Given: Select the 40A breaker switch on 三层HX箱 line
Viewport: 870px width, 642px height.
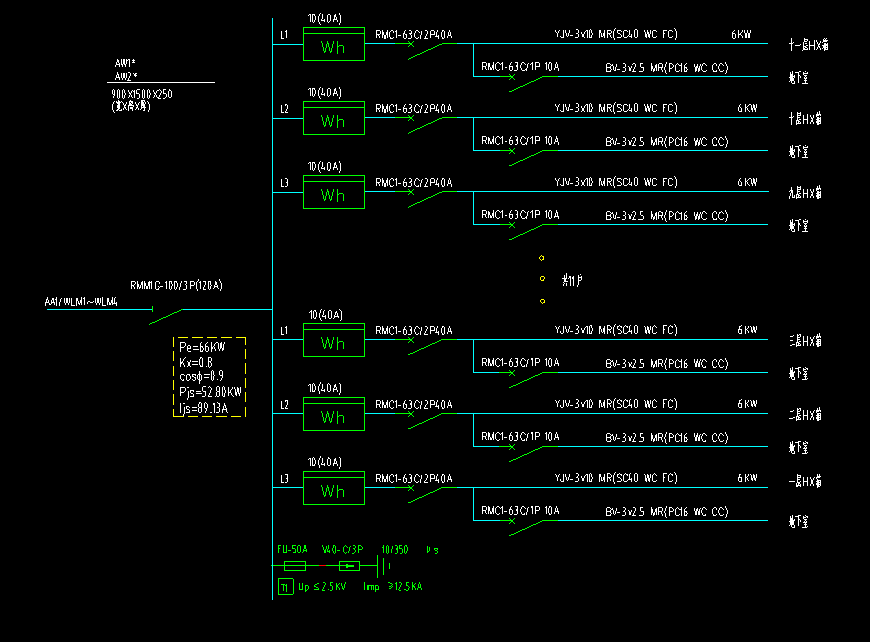Looking at the screenshot, I should pyautogui.click(x=426, y=346).
